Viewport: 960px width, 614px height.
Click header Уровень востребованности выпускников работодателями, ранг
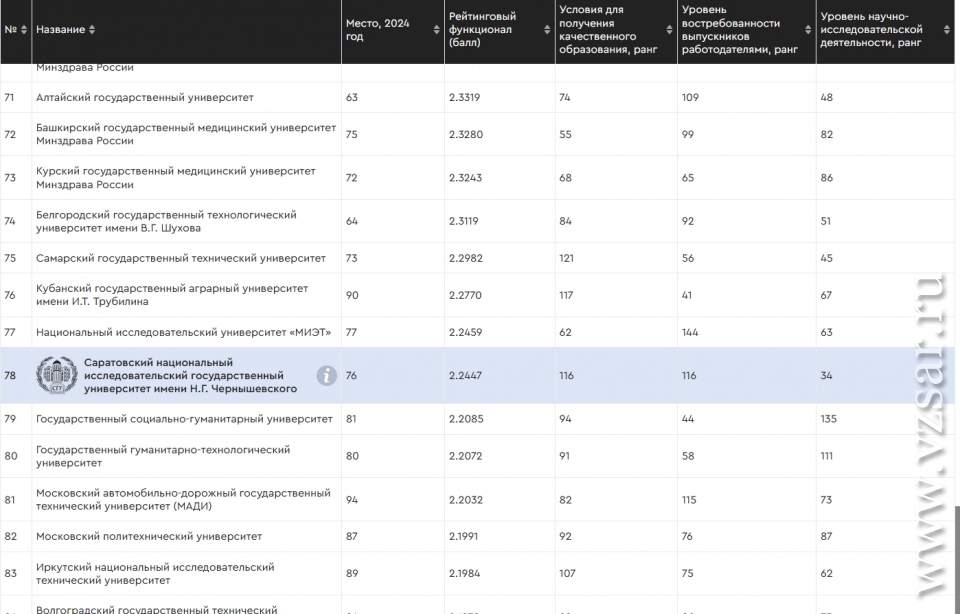(740, 29)
